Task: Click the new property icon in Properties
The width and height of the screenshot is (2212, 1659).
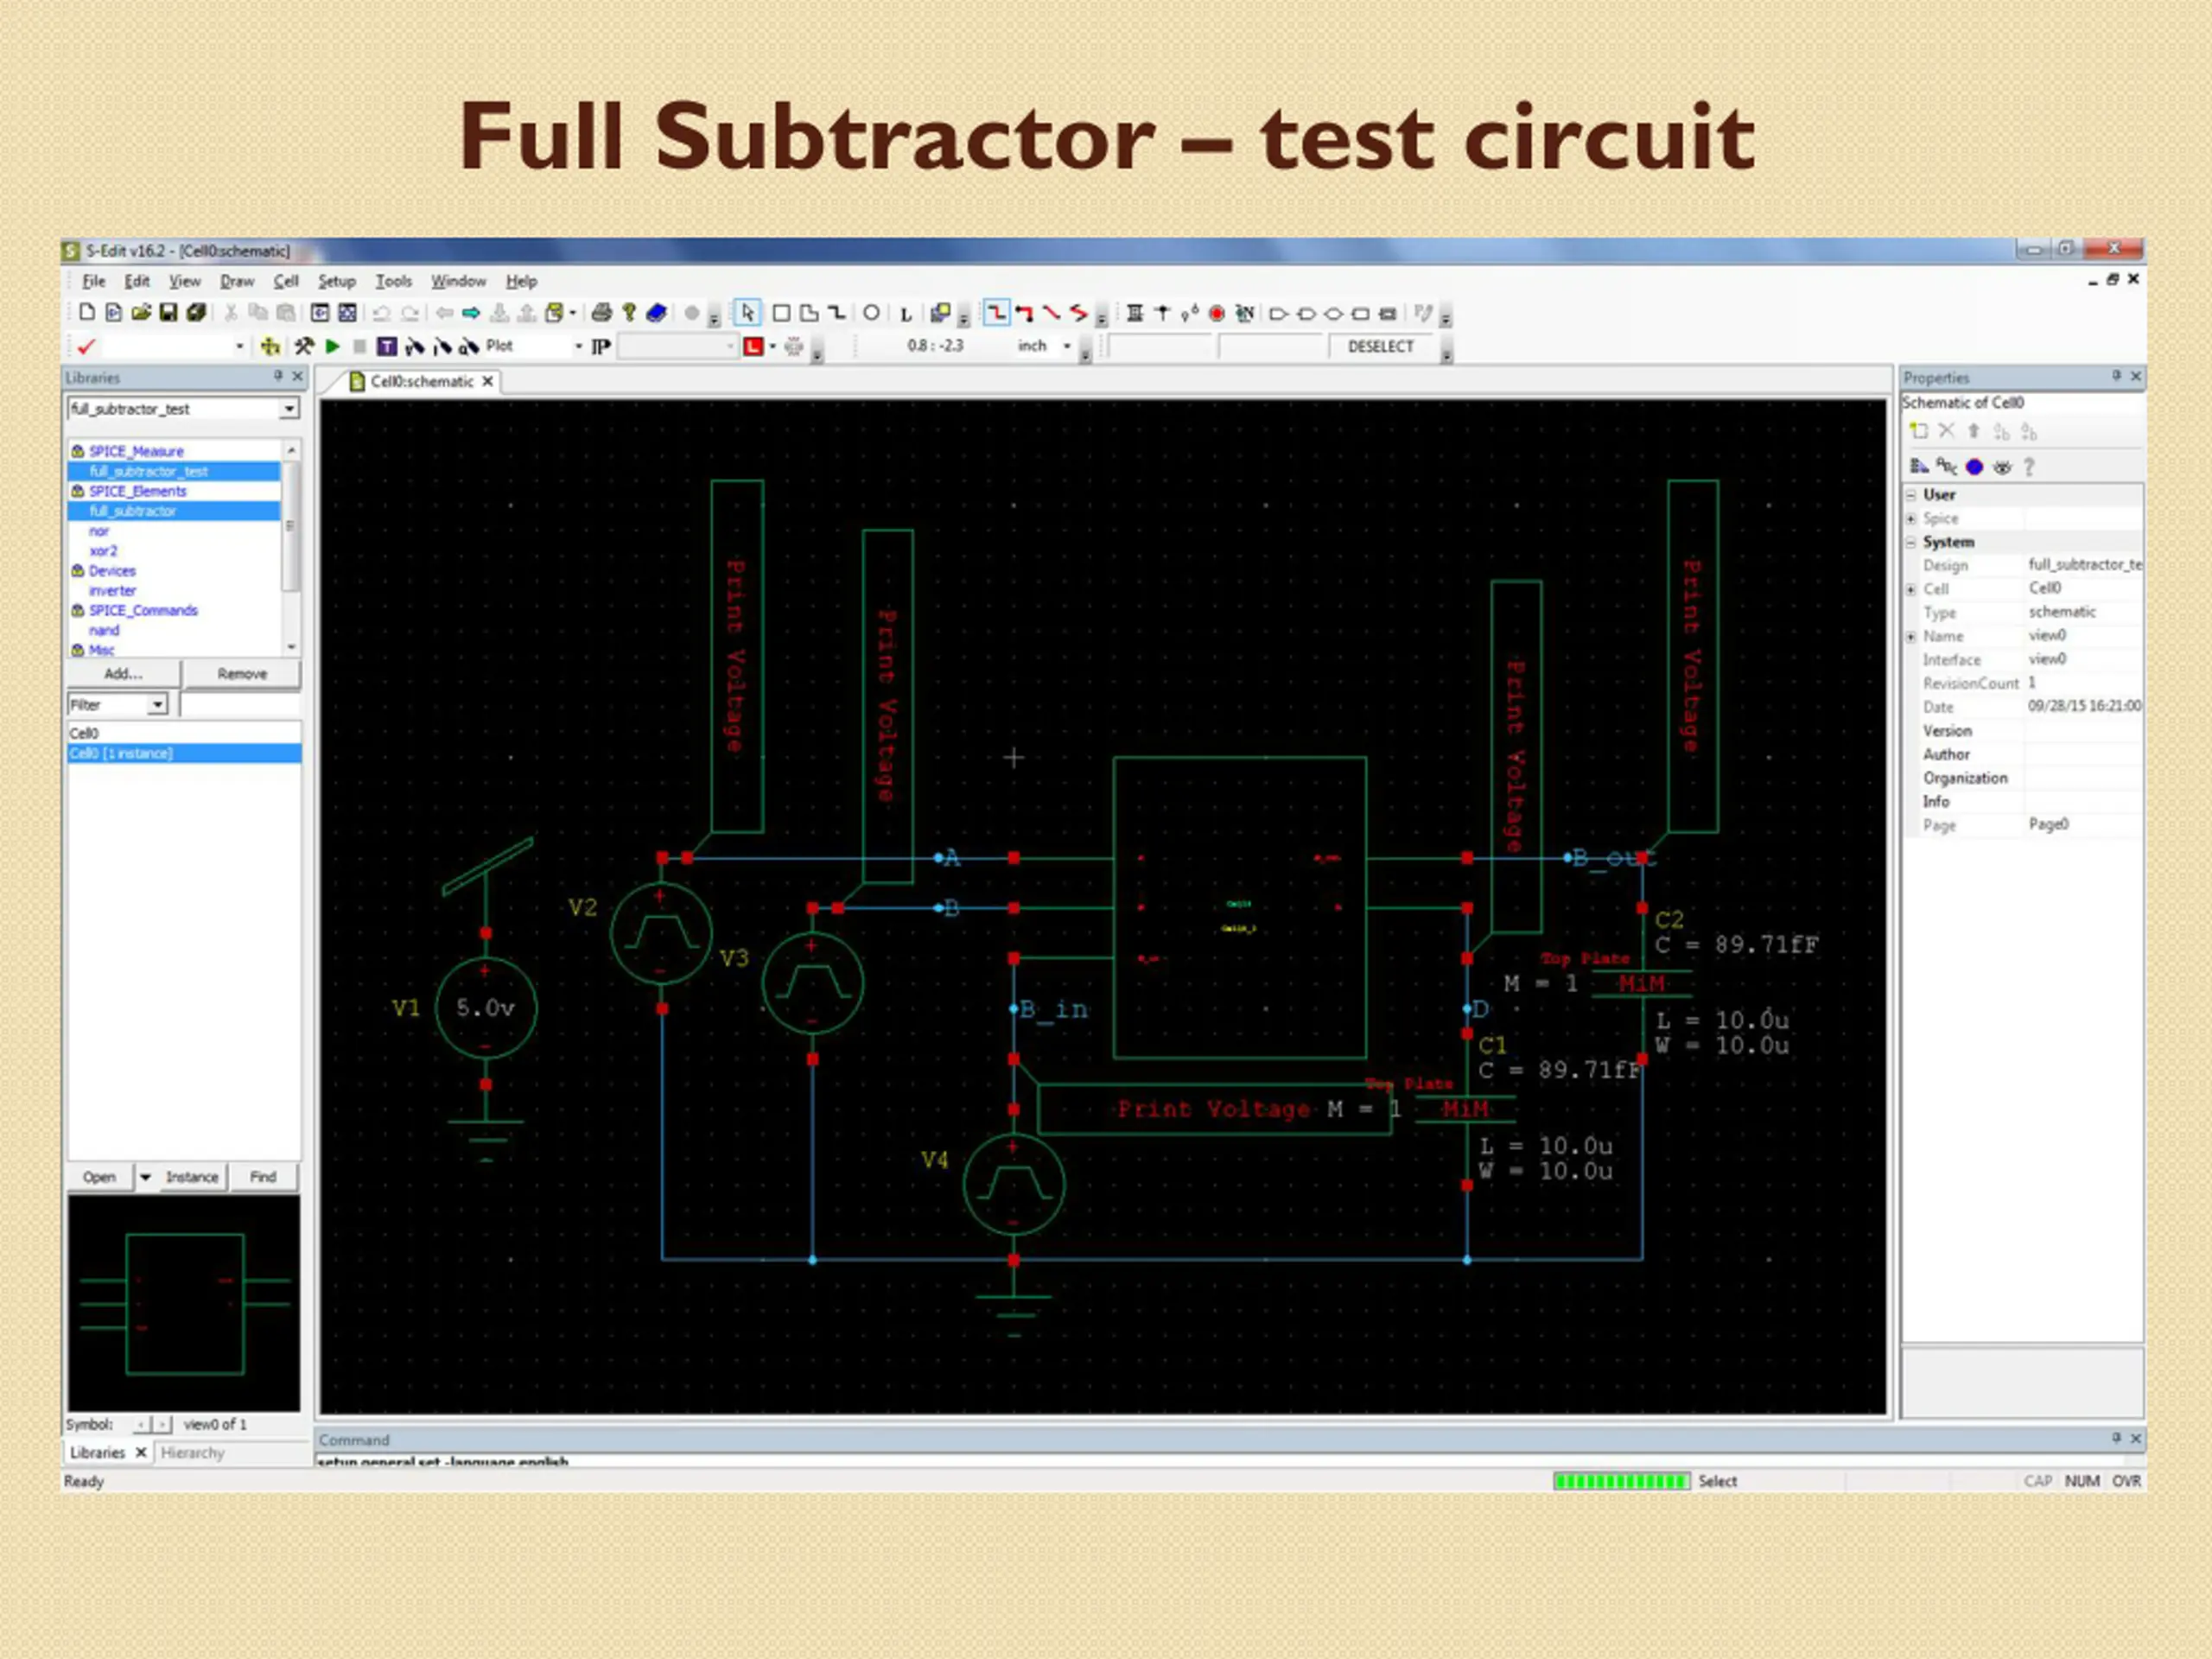Action: (1918, 431)
